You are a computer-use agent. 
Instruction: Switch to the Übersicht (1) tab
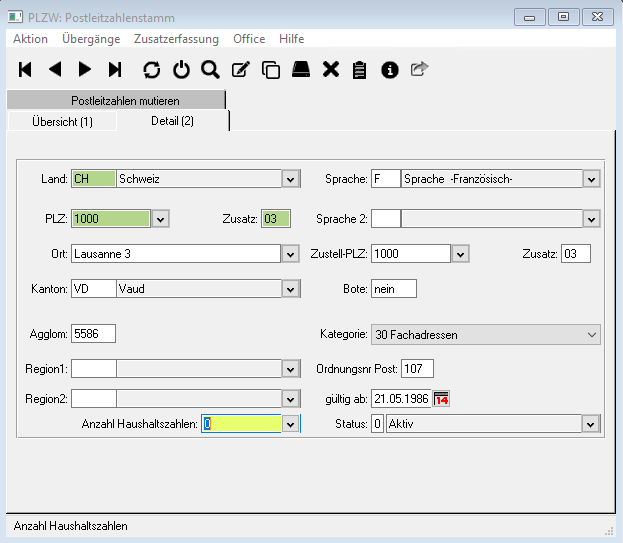62,121
